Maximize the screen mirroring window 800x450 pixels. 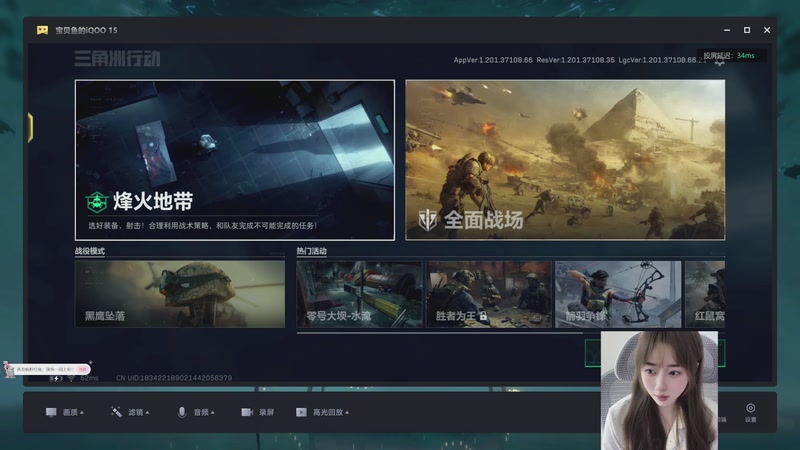pos(747,30)
